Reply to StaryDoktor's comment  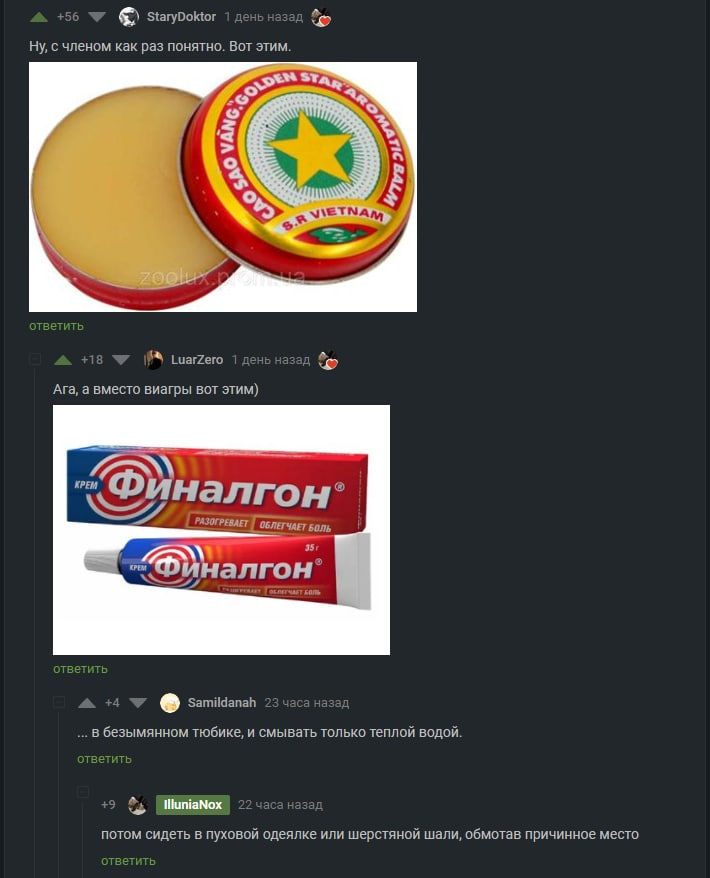(x=57, y=326)
